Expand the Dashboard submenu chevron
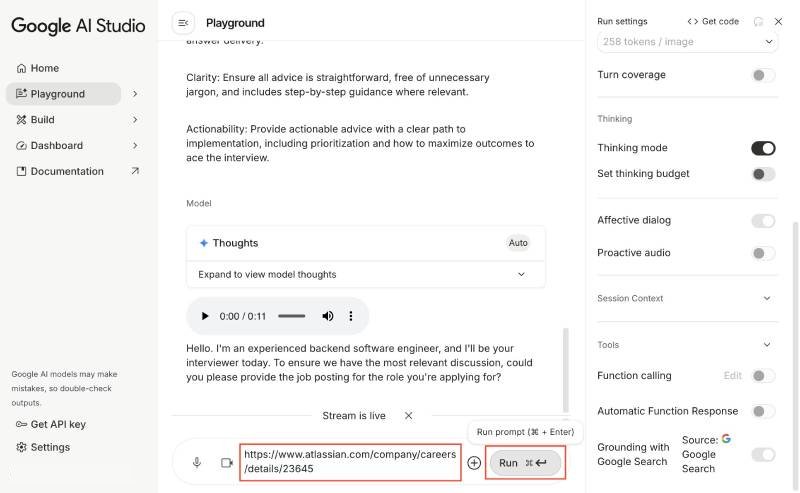The height and width of the screenshot is (493, 800). pos(135,145)
